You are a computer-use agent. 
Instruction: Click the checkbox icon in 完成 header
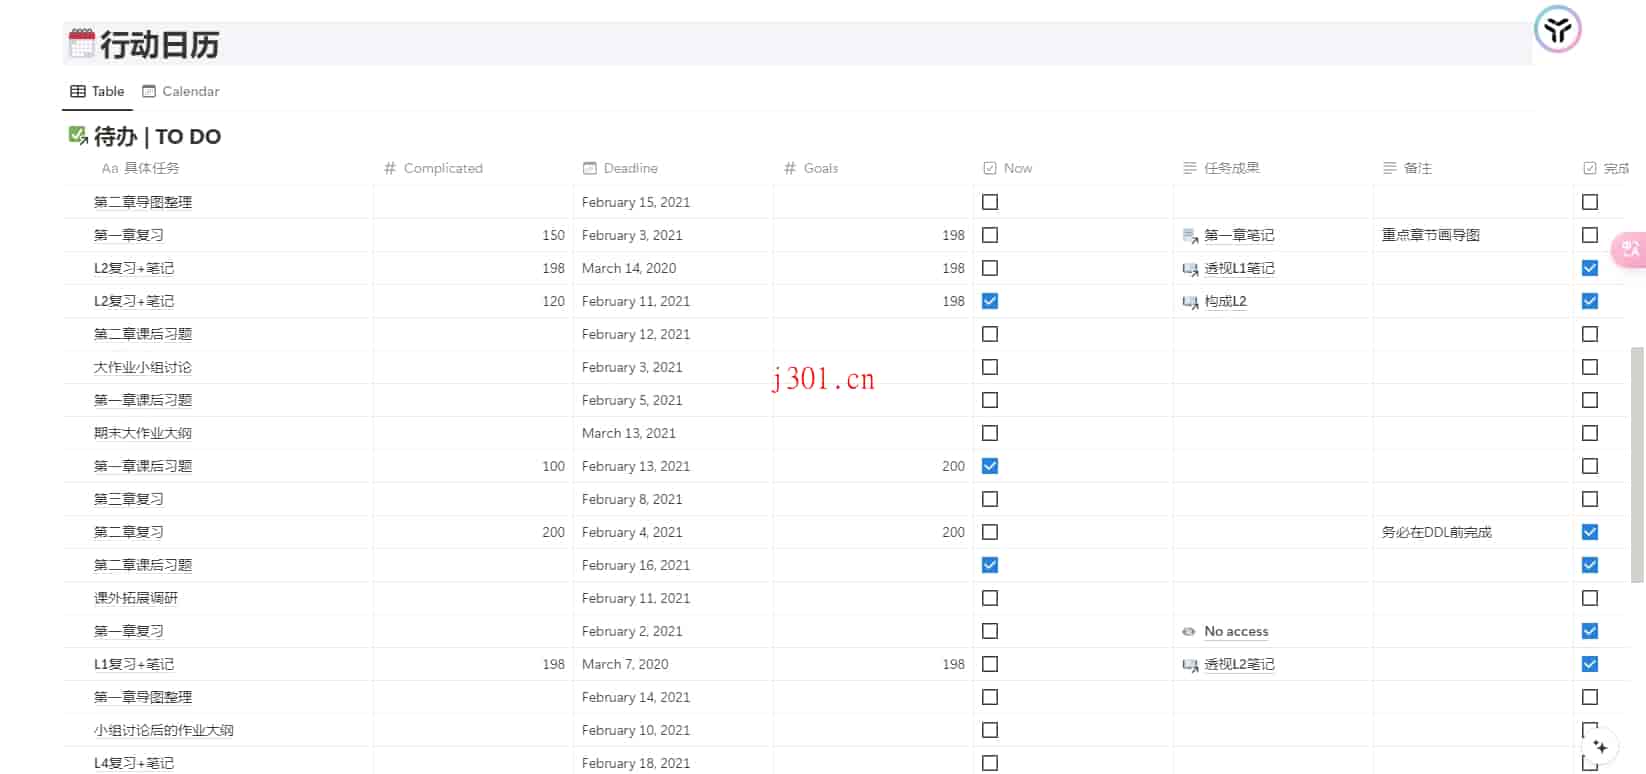pos(1590,168)
